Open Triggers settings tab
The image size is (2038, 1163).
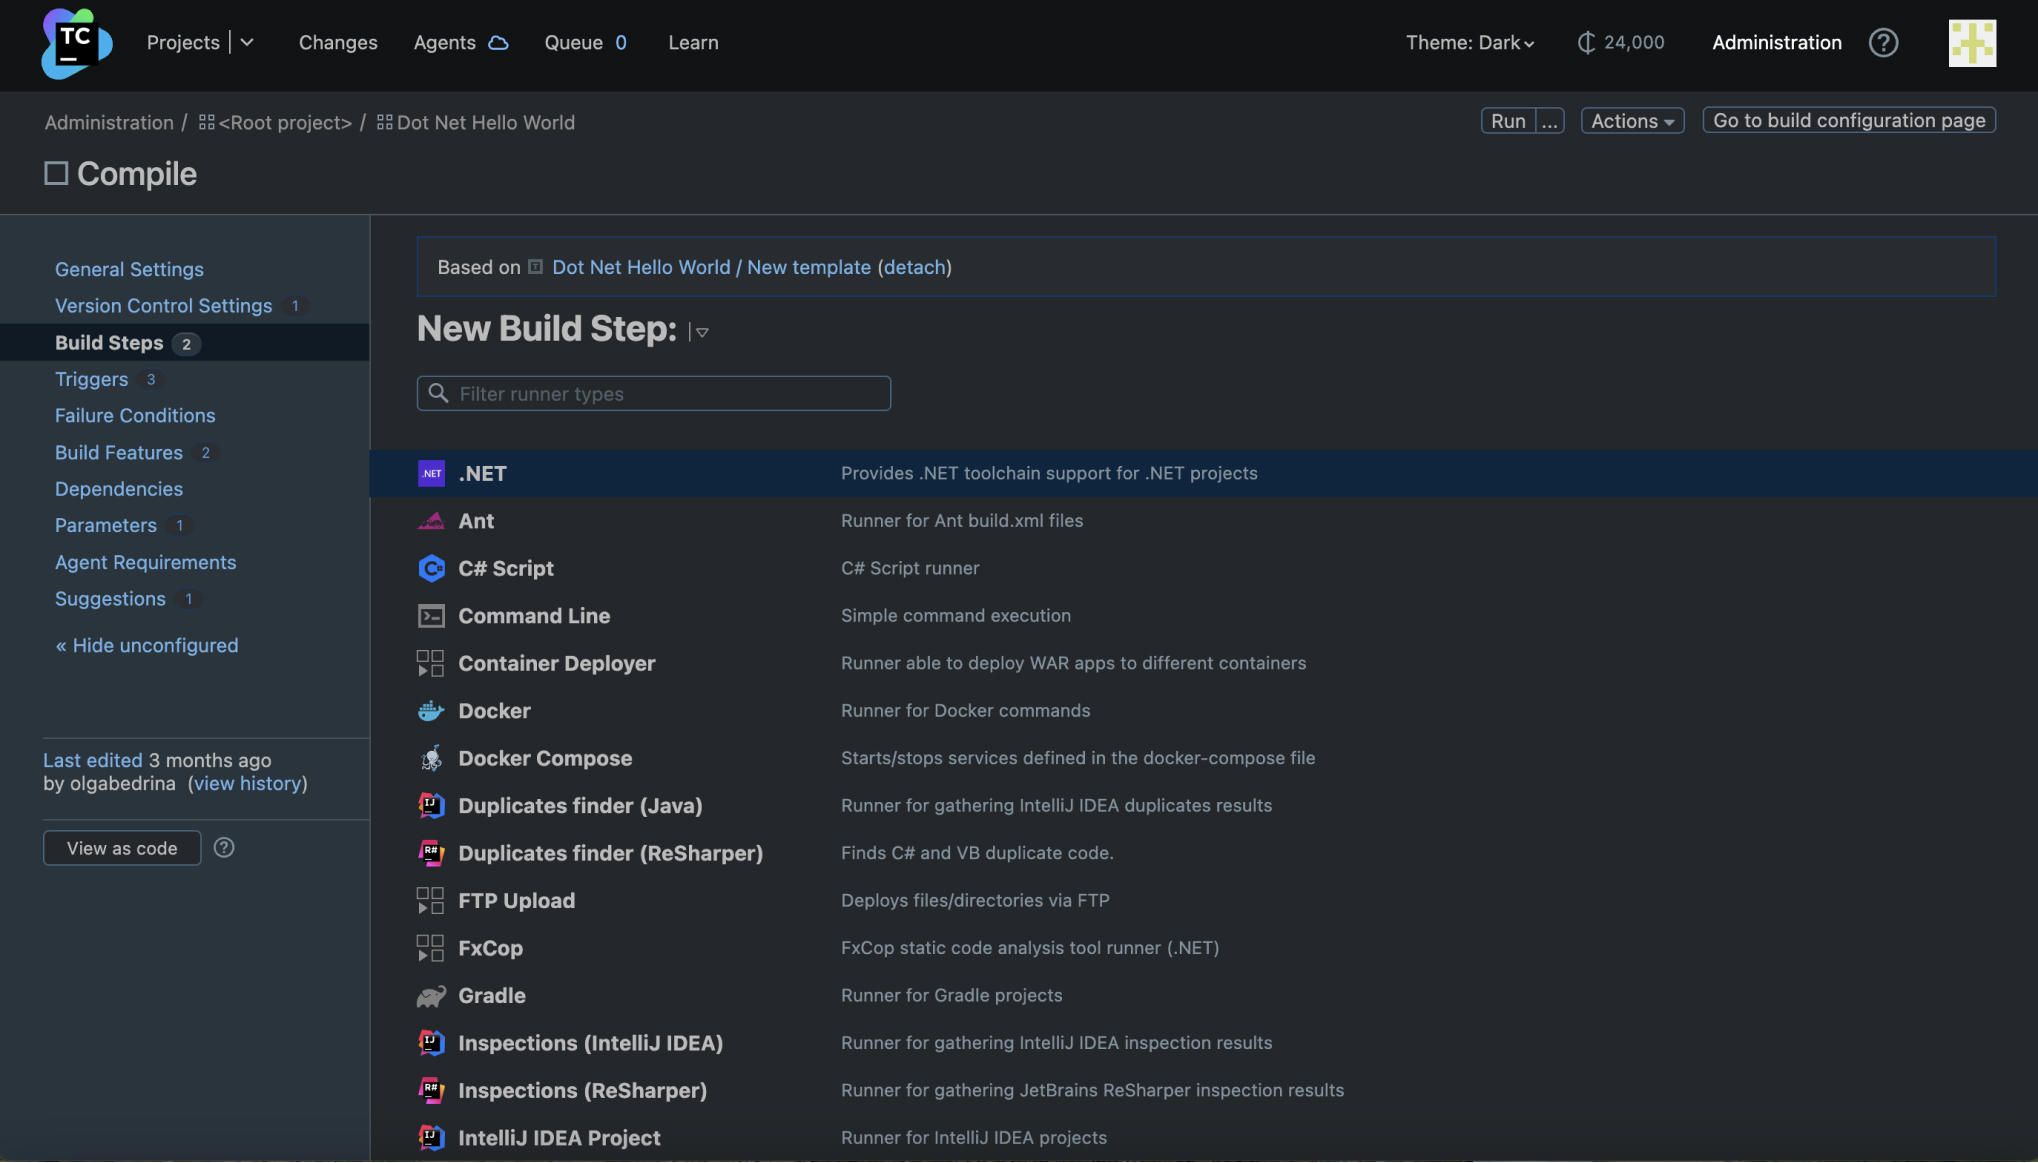pyautogui.click(x=92, y=378)
